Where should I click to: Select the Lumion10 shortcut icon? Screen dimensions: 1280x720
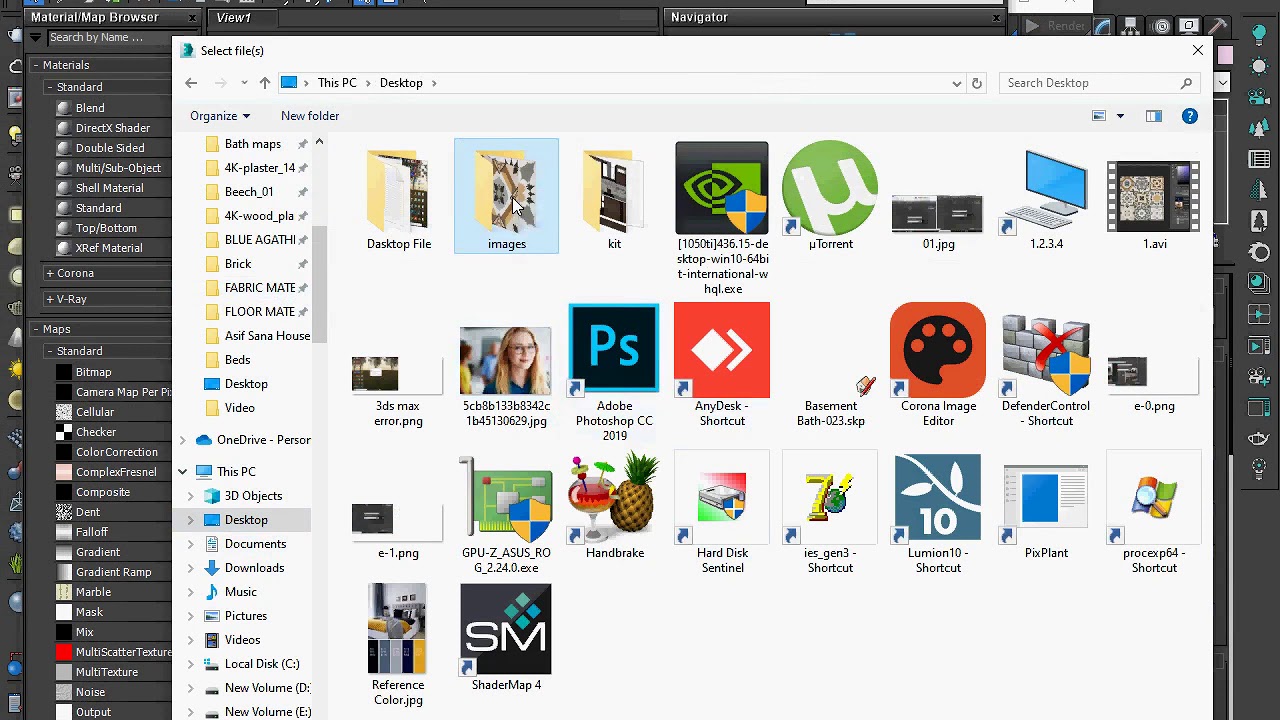(x=938, y=514)
